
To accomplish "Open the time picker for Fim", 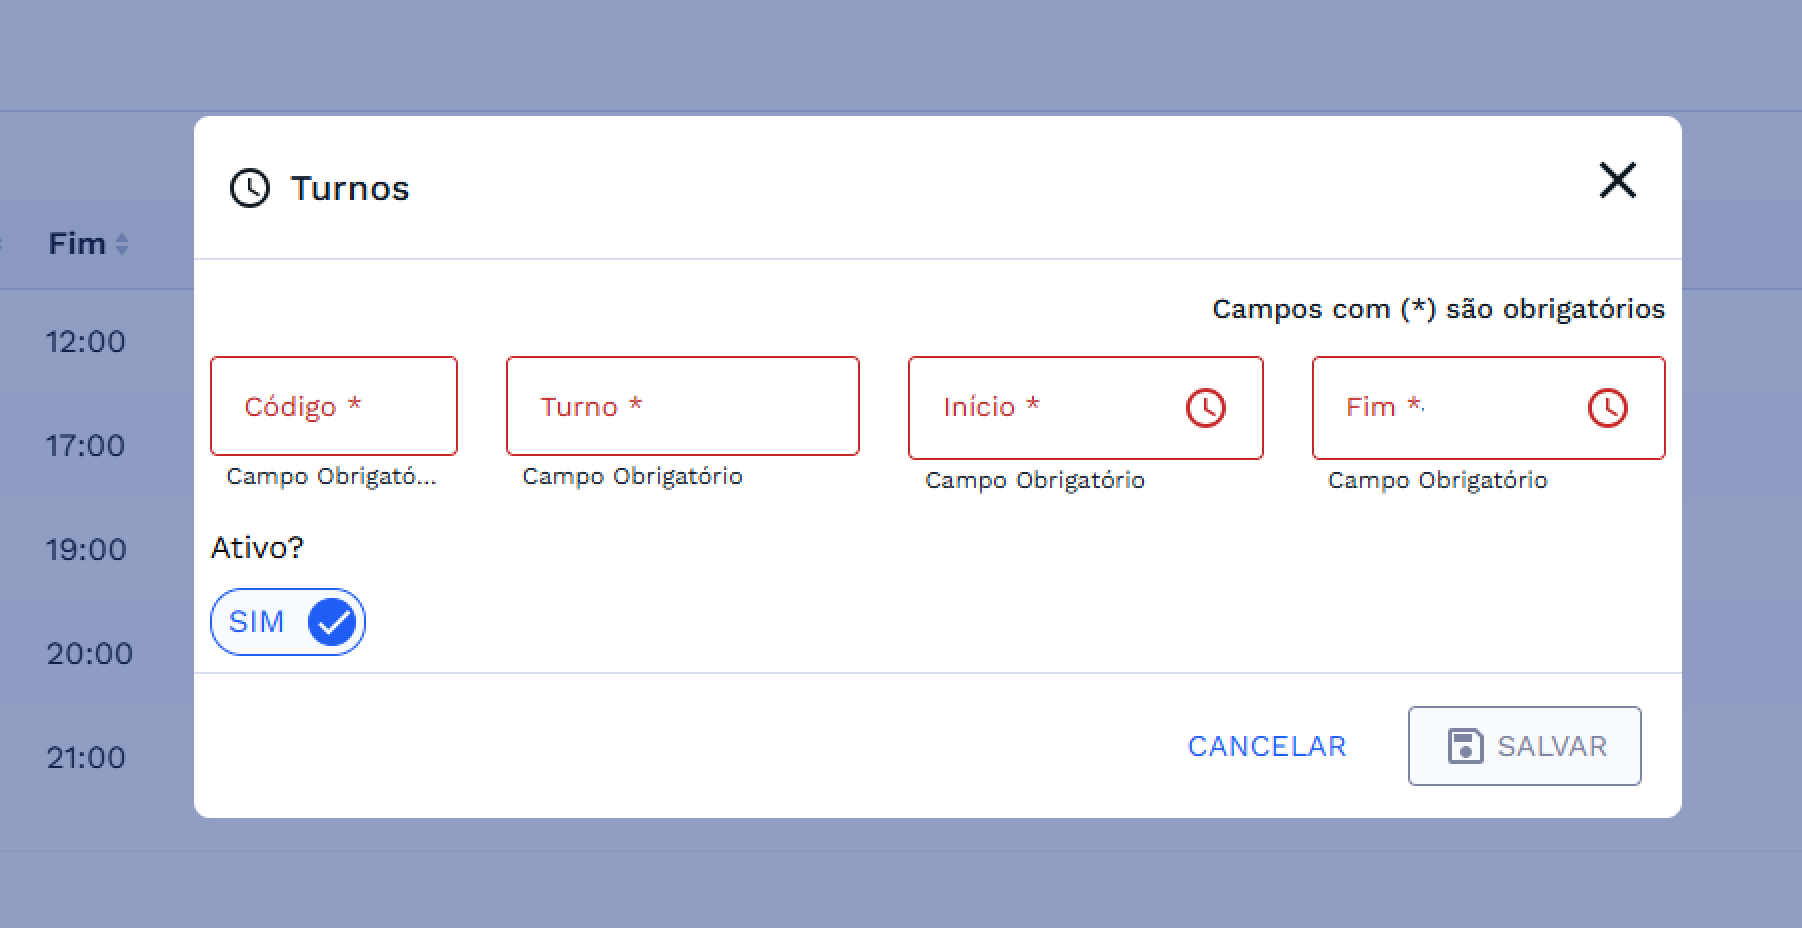I will pos(1607,408).
